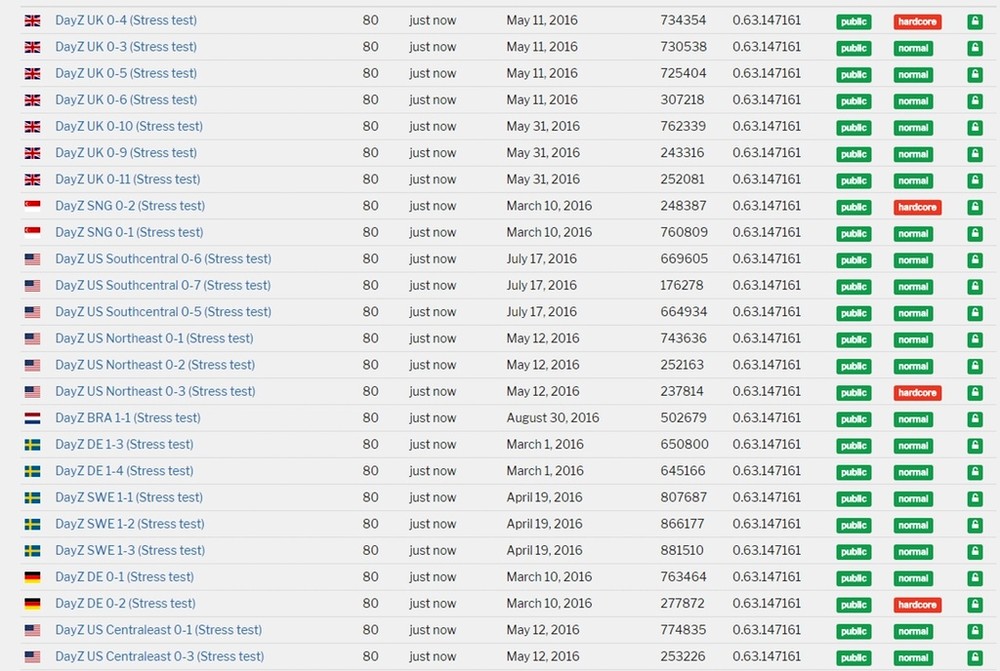
Task: Open DayZ US Northeast 0-1 (Stress test) link
Action: [x=154, y=338]
